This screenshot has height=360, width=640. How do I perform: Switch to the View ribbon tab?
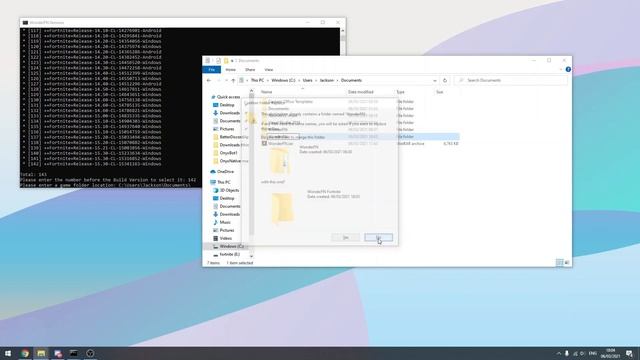pos(269,70)
